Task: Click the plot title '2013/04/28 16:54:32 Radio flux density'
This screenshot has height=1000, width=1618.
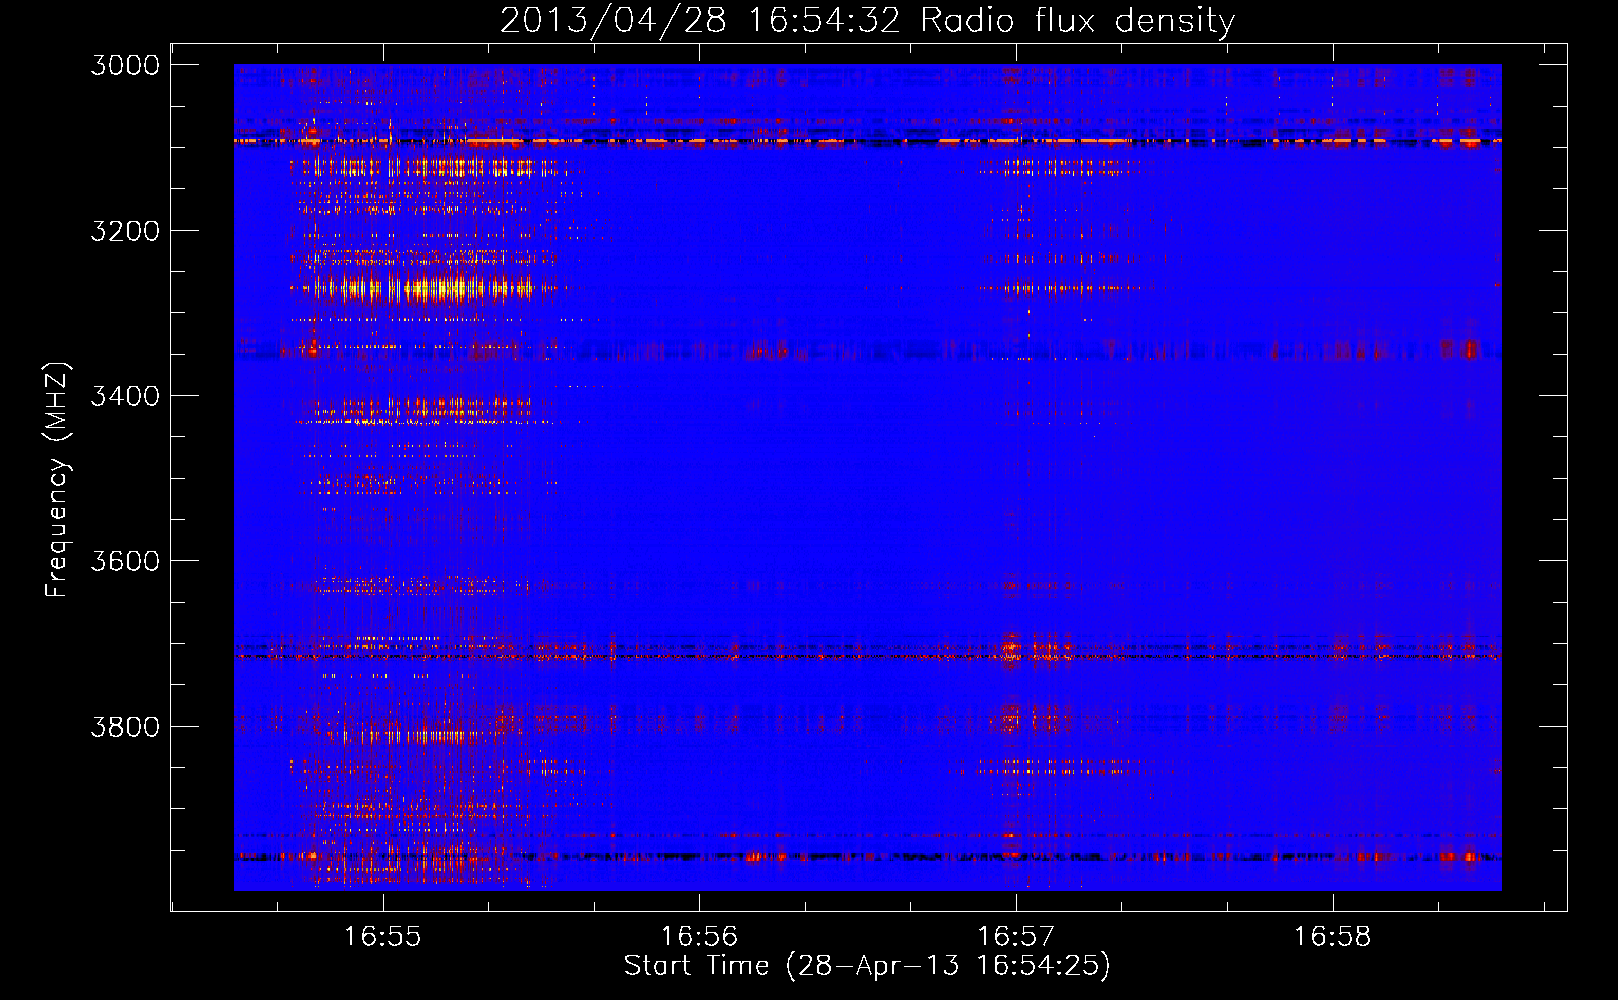Action: click(867, 20)
